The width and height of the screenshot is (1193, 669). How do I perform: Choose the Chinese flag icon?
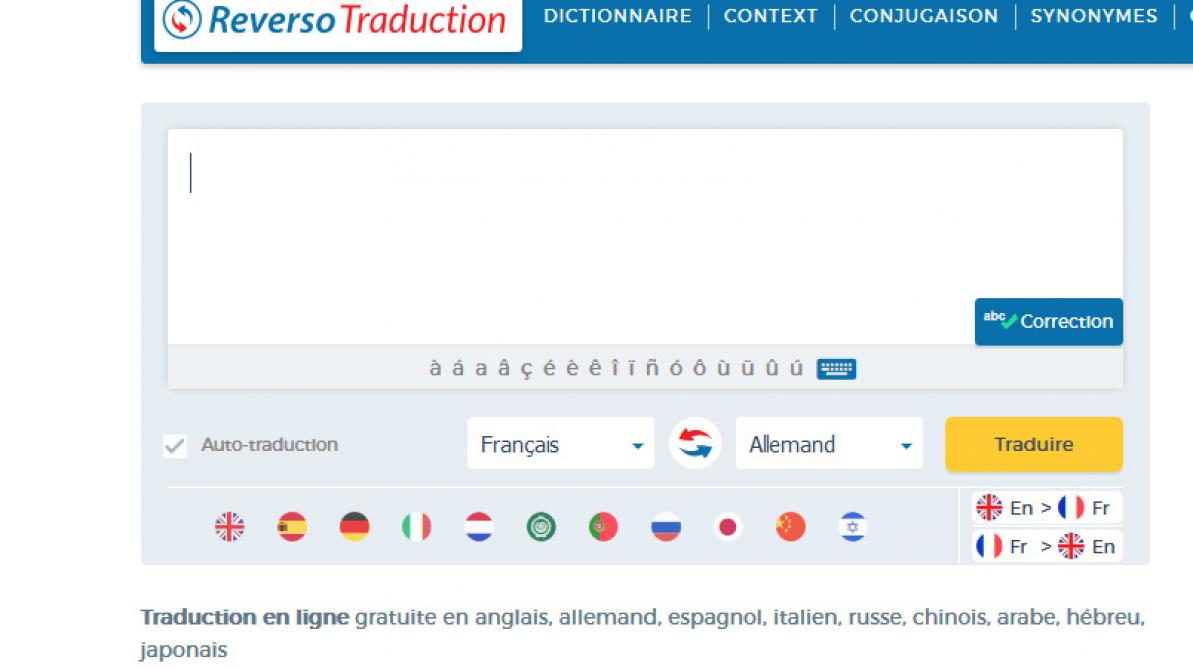[x=790, y=526]
